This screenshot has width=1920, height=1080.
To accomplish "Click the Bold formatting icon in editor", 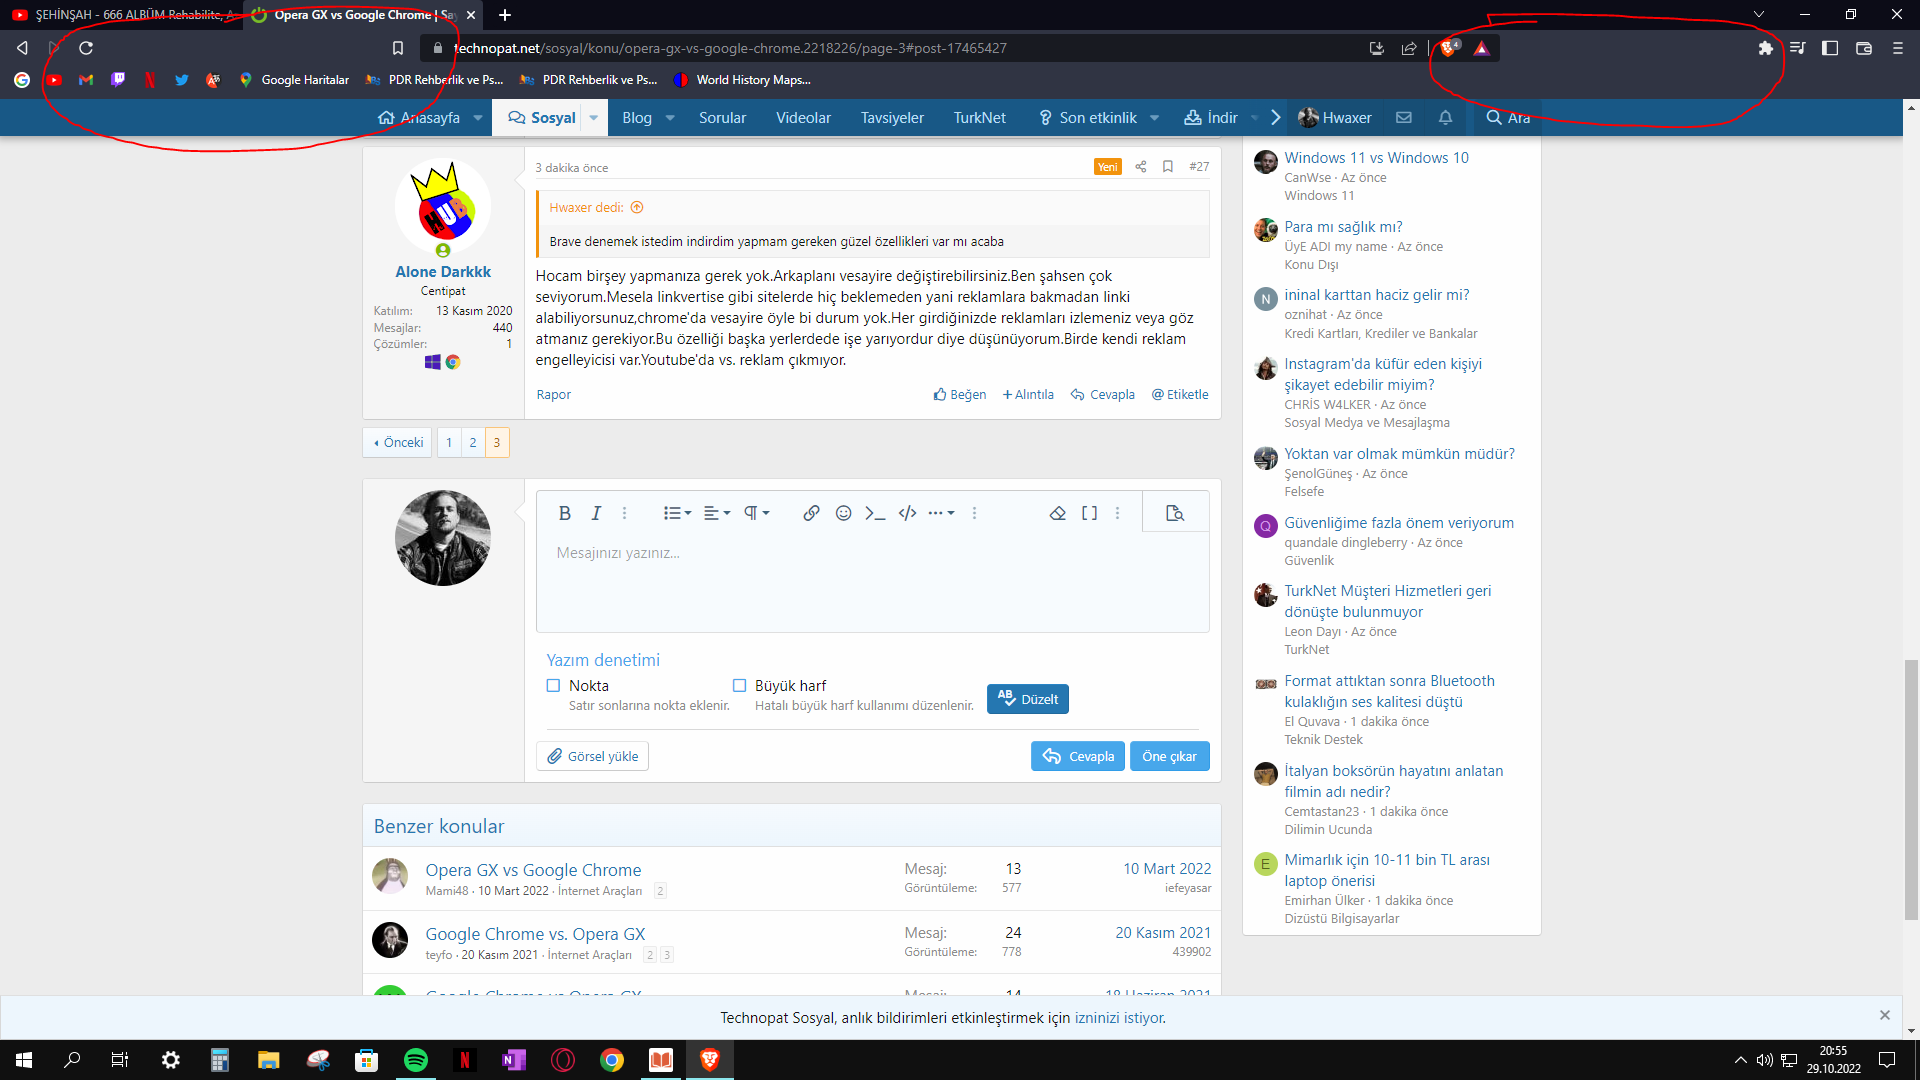I will 564,513.
